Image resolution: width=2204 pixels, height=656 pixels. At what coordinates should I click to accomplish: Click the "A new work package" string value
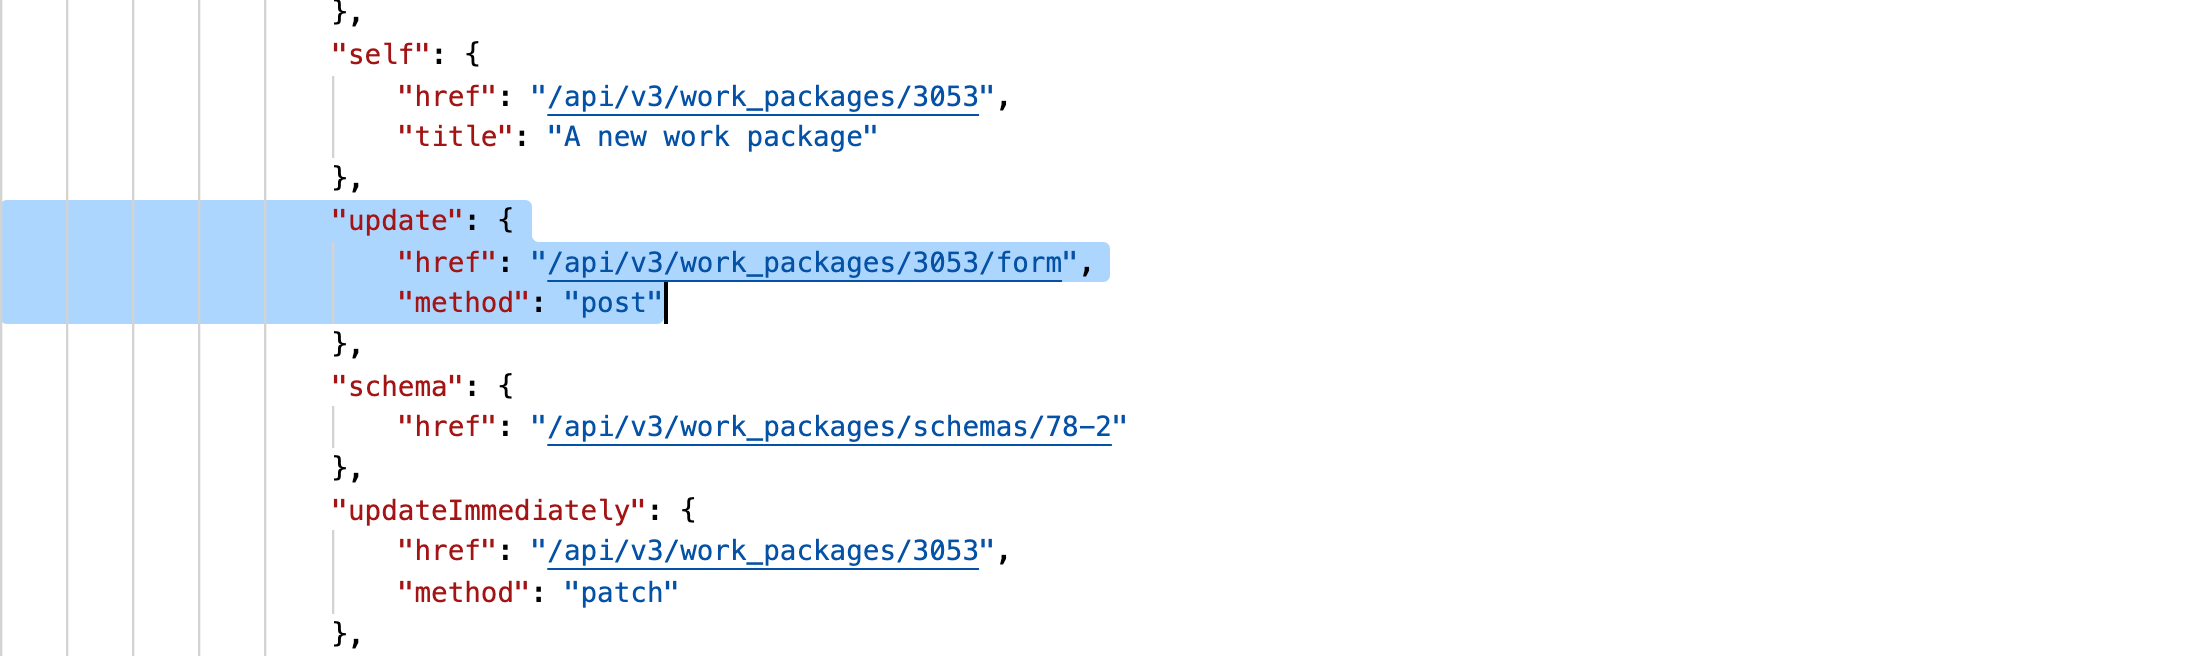tap(712, 137)
